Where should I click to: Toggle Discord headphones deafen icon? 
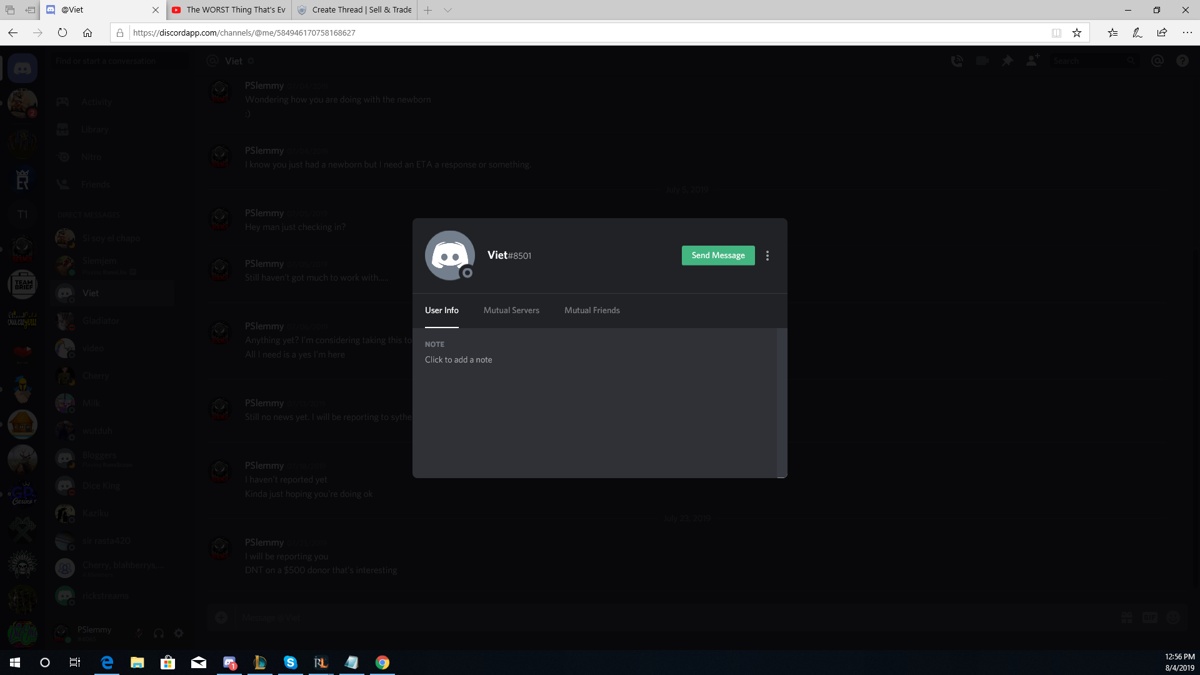pos(159,633)
